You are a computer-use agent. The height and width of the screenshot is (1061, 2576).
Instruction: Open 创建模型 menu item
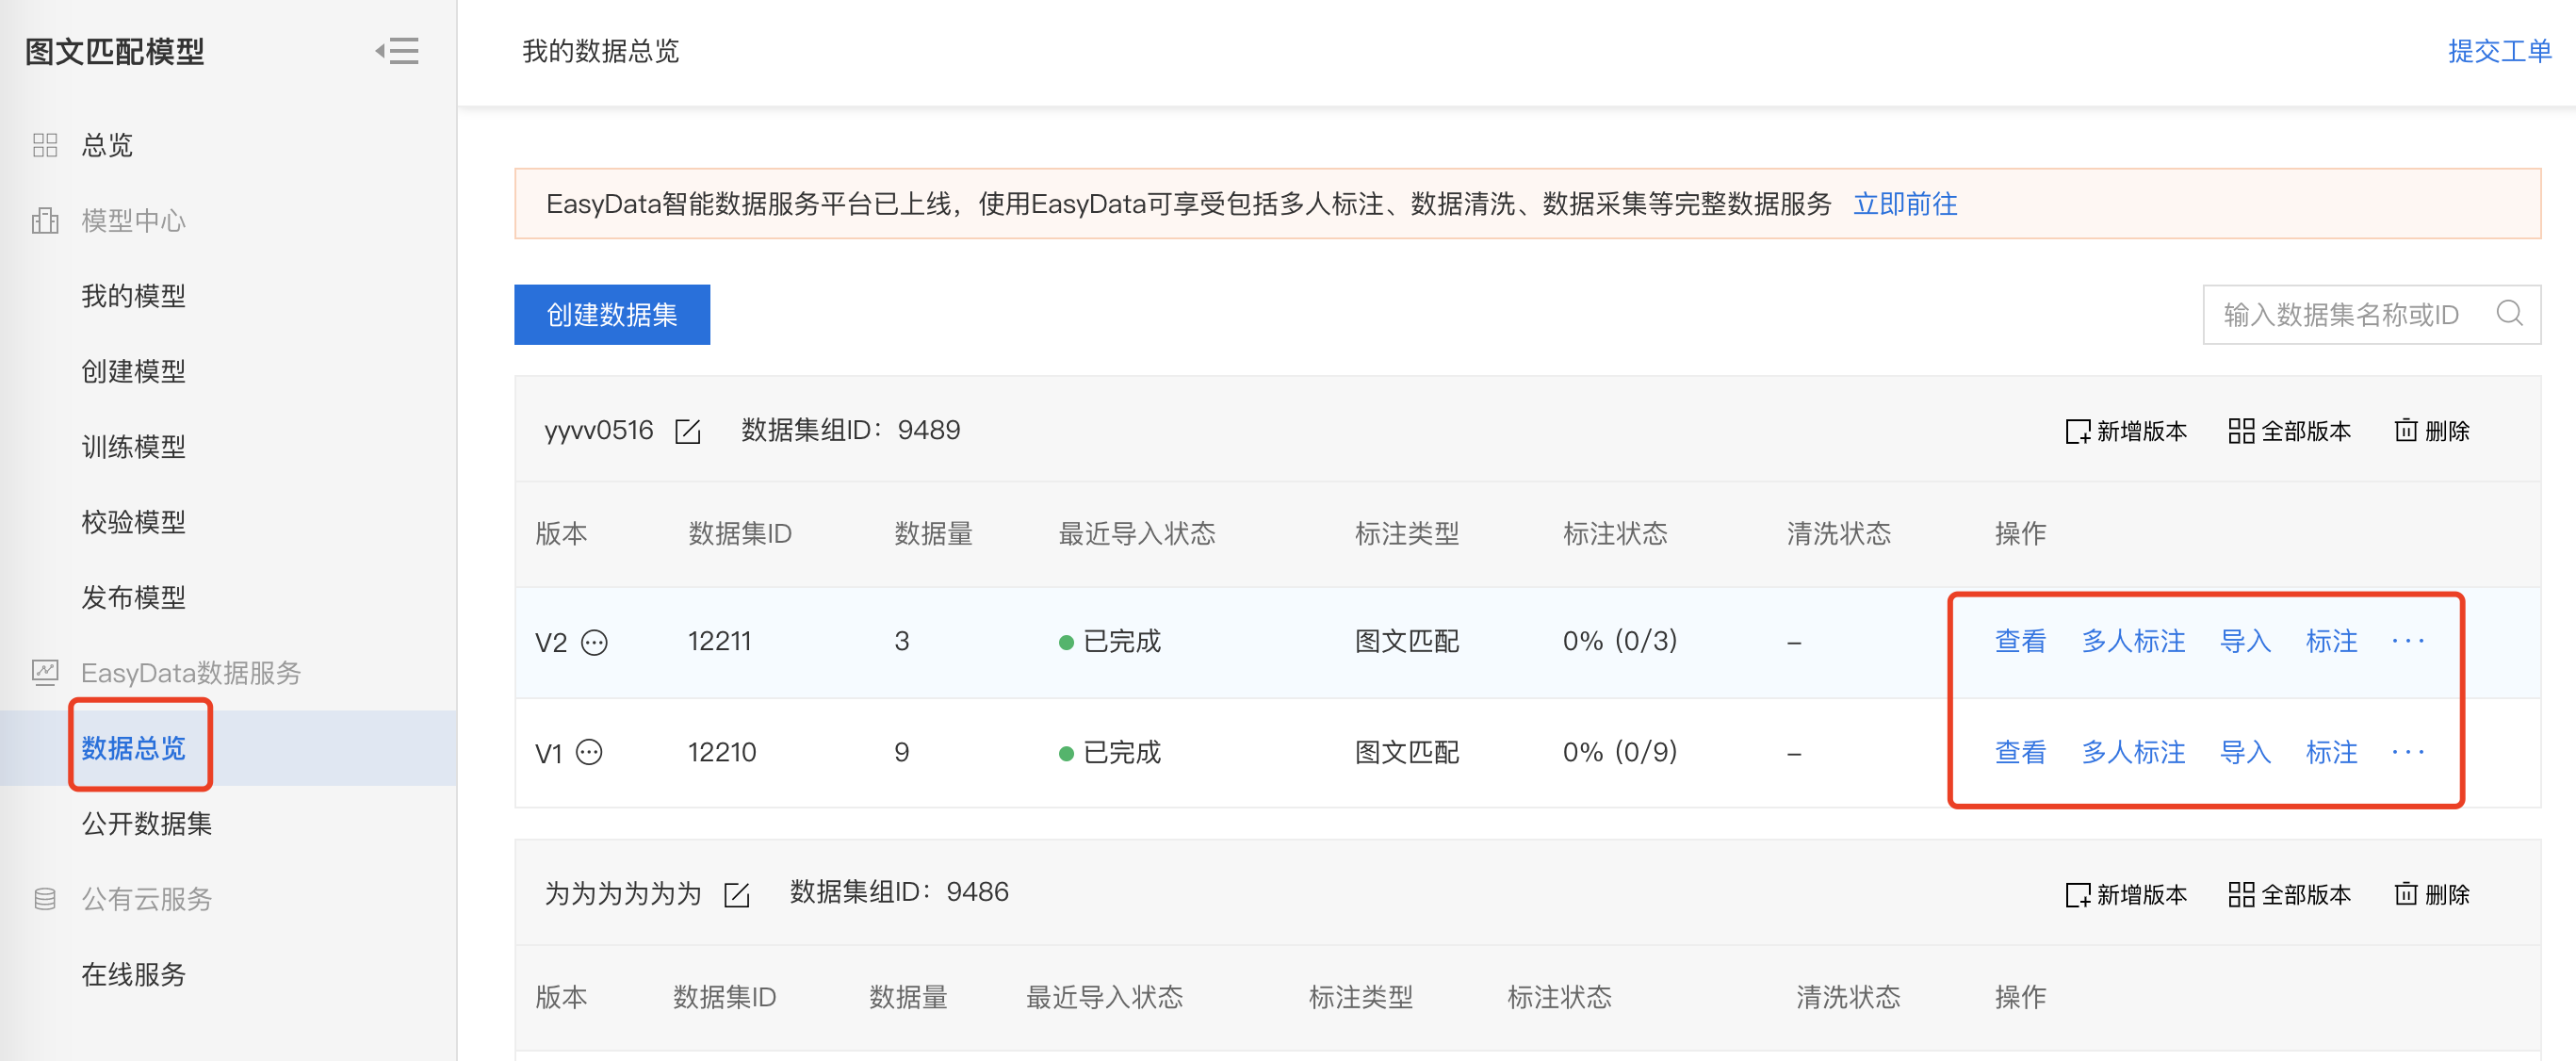(x=133, y=371)
